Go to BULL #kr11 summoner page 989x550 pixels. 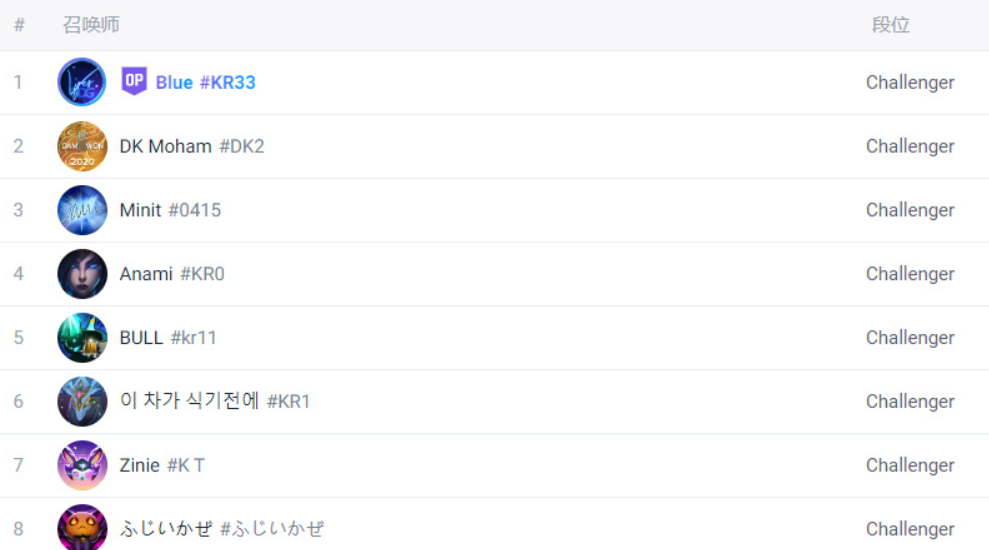168,337
